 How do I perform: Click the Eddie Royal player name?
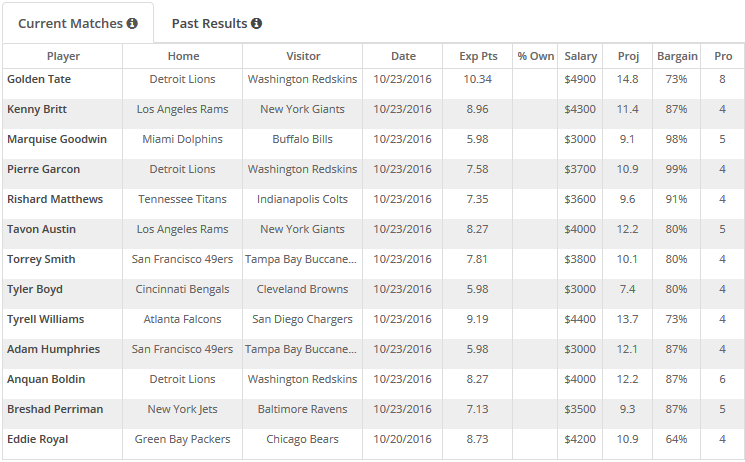[38, 439]
